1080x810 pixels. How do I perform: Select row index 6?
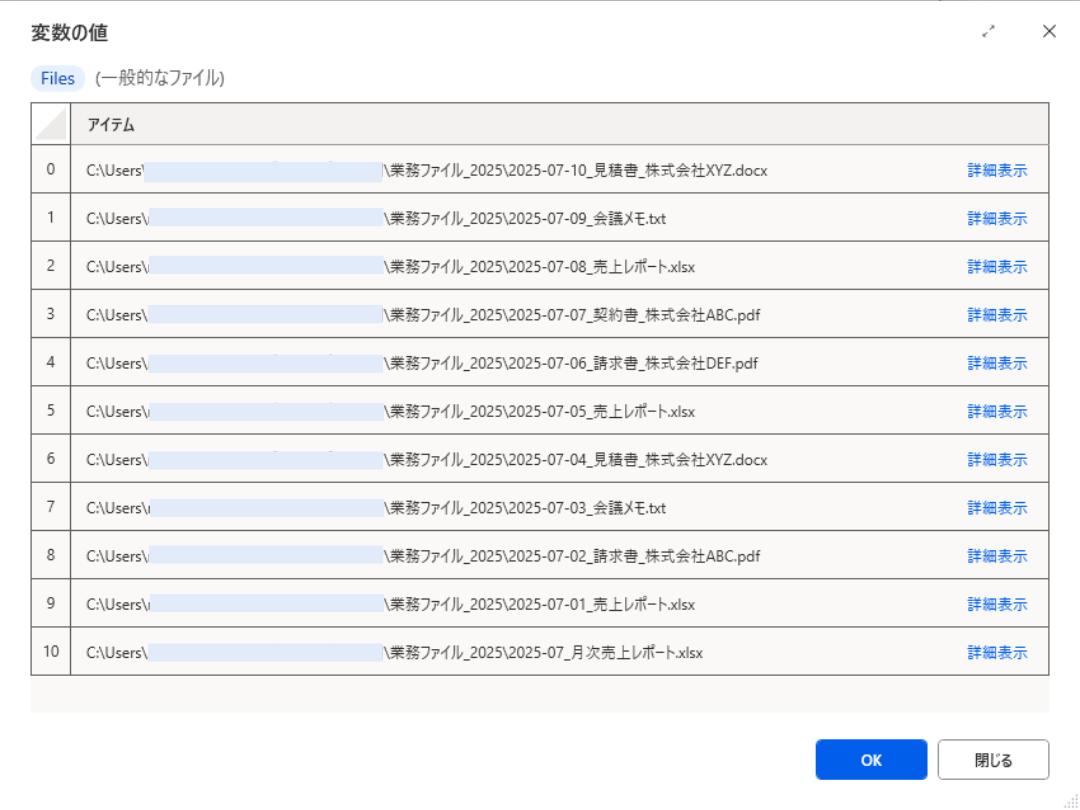(x=51, y=459)
